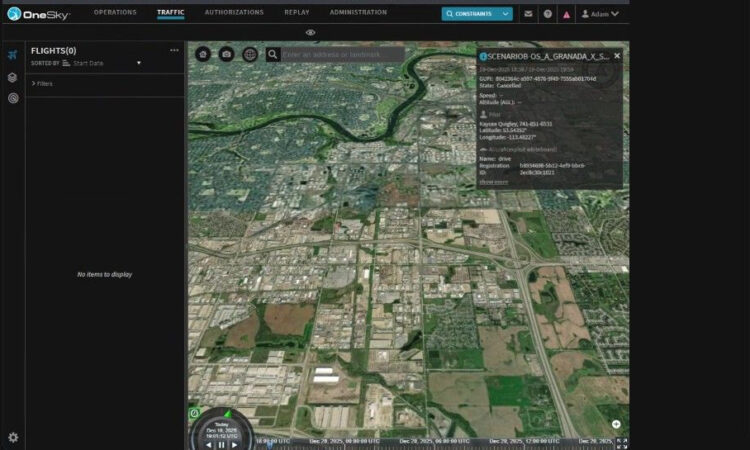The height and width of the screenshot is (450, 750).
Task: Switch to the Operations tab
Action: [115, 13]
